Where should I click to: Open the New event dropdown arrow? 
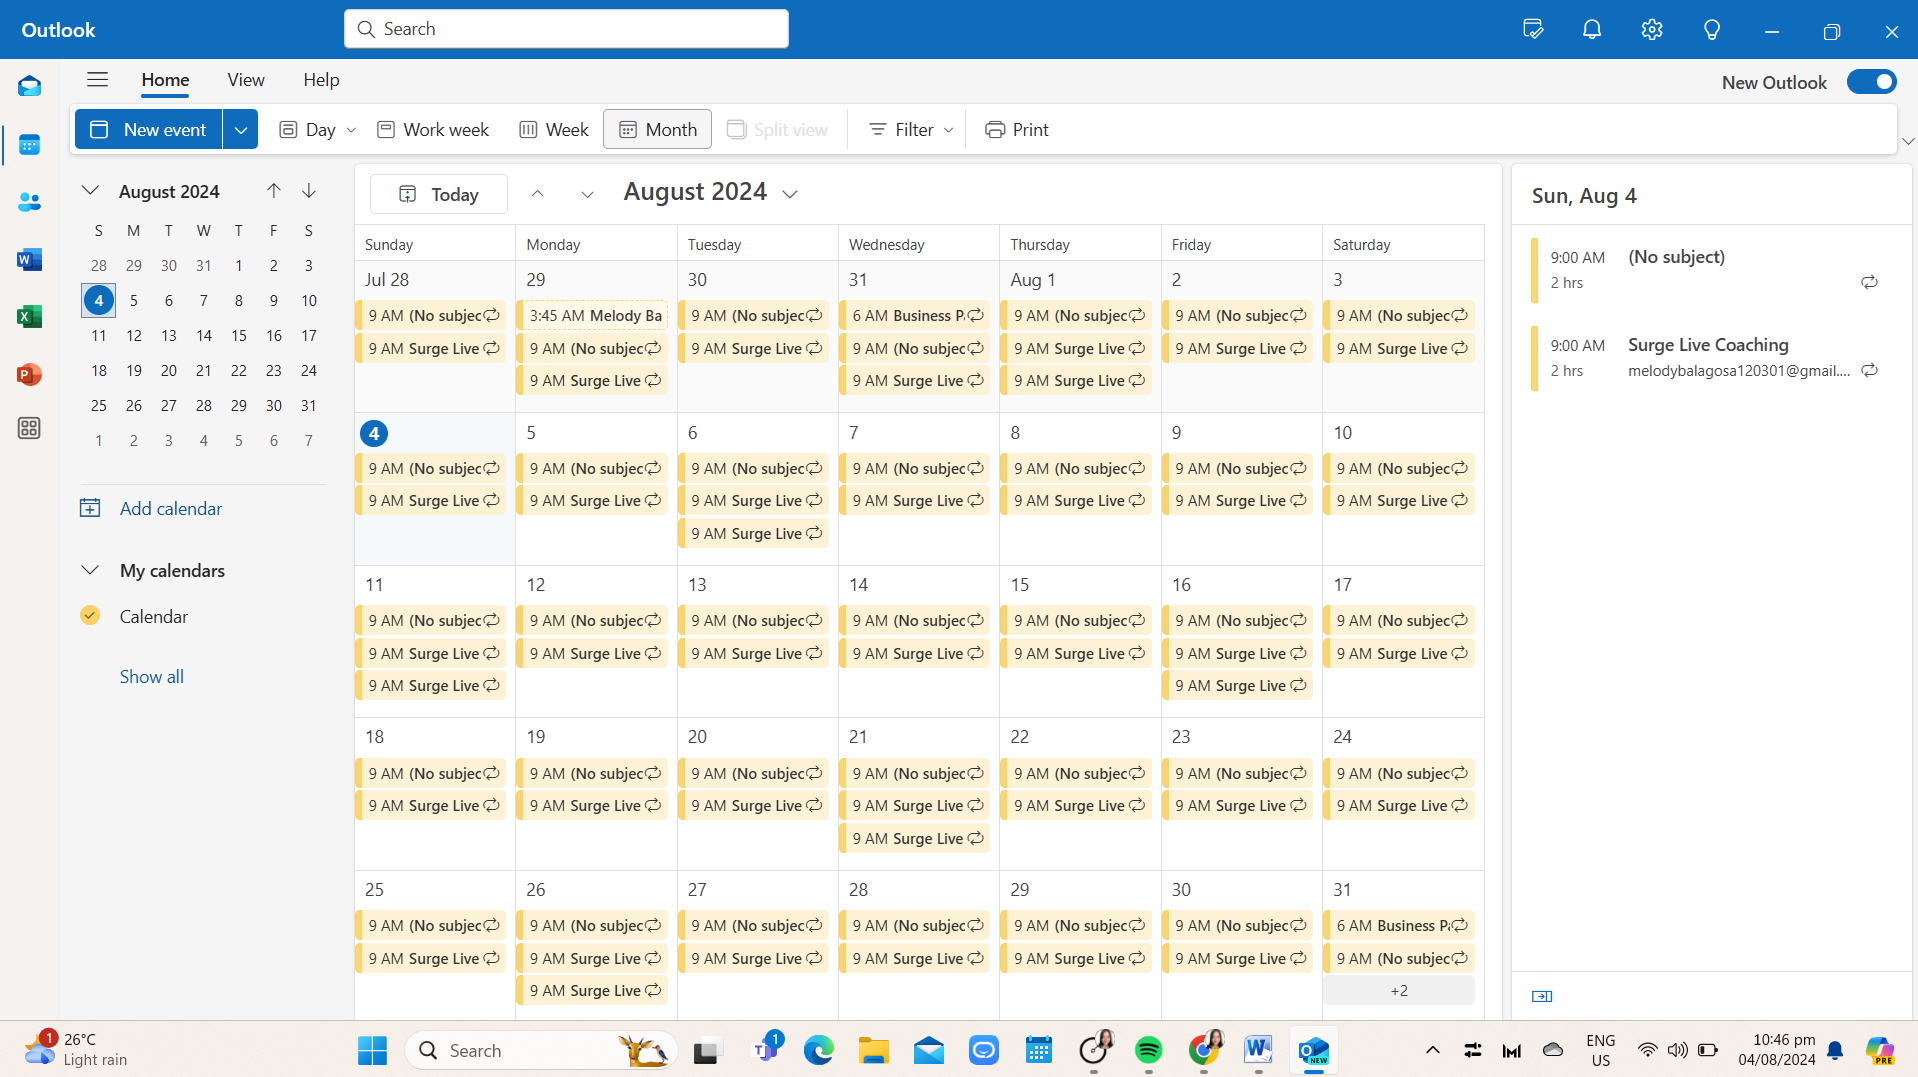[240, 130]
